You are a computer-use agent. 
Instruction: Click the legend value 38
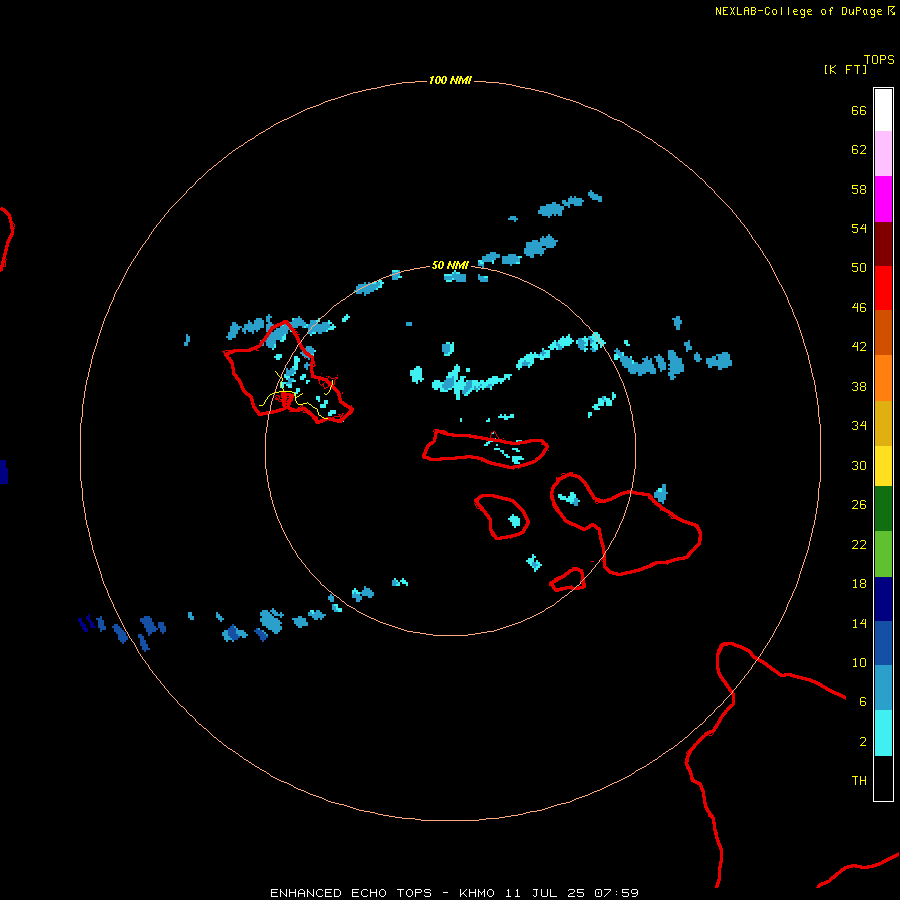(x=859, y=386)
